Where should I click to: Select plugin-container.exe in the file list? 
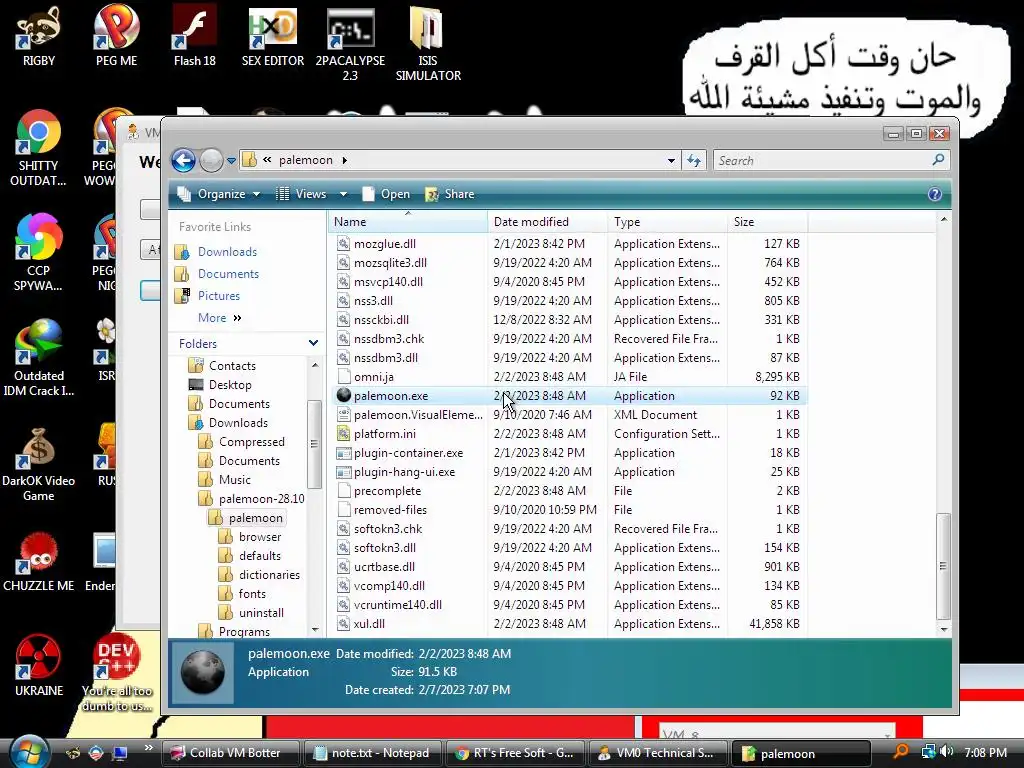[x=408, y=453]
